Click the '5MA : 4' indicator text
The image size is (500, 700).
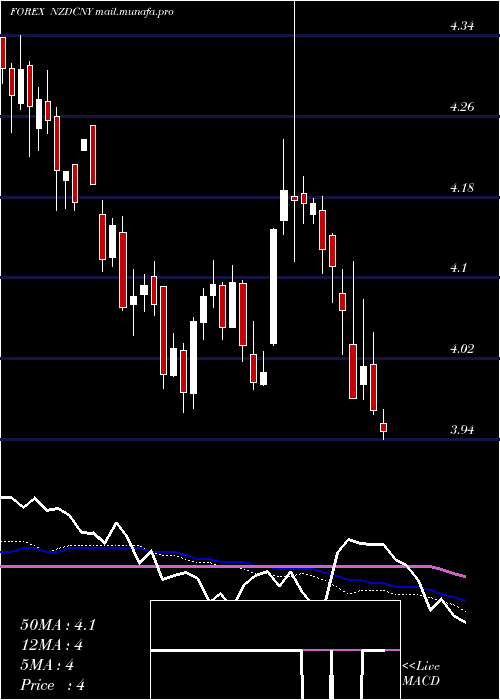click(x=47, y=665)
